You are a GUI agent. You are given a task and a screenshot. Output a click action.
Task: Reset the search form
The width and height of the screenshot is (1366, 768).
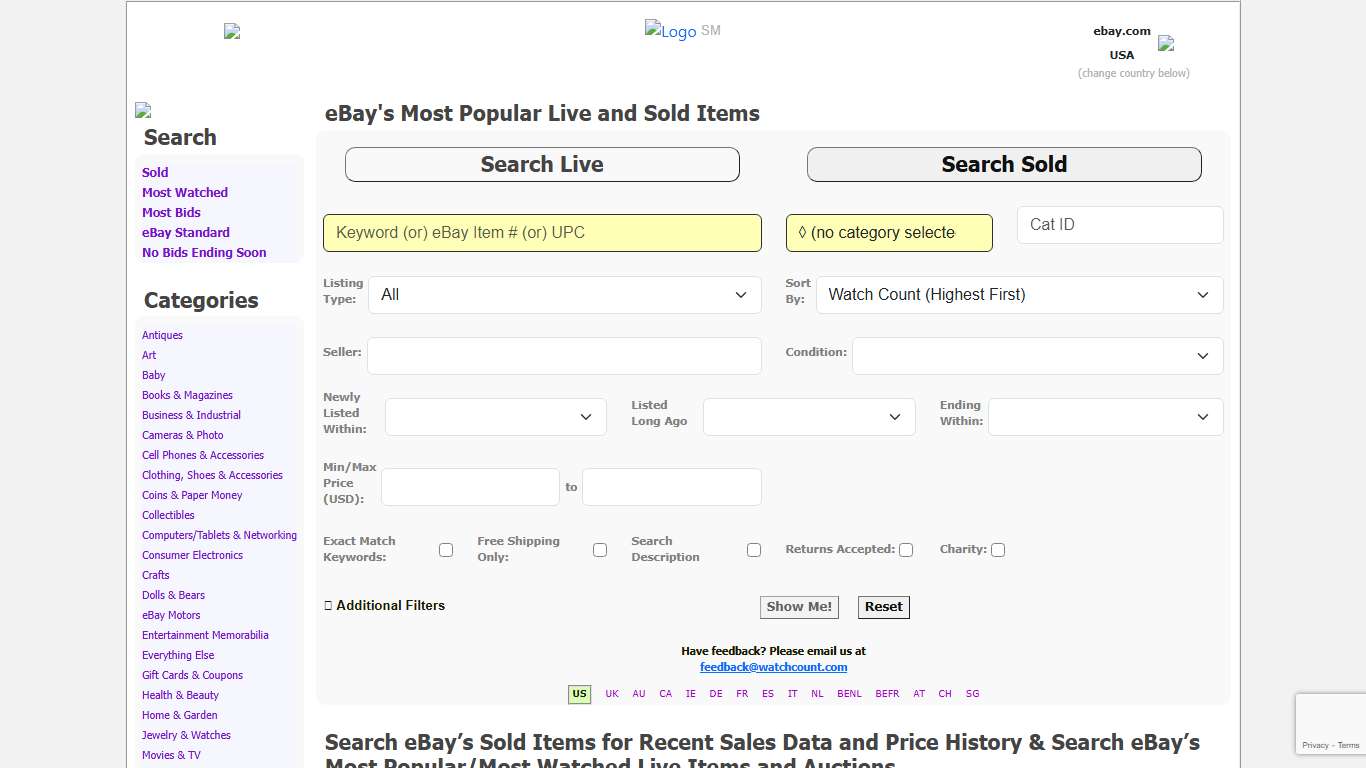pyautogui.click(x=883, y=606)
